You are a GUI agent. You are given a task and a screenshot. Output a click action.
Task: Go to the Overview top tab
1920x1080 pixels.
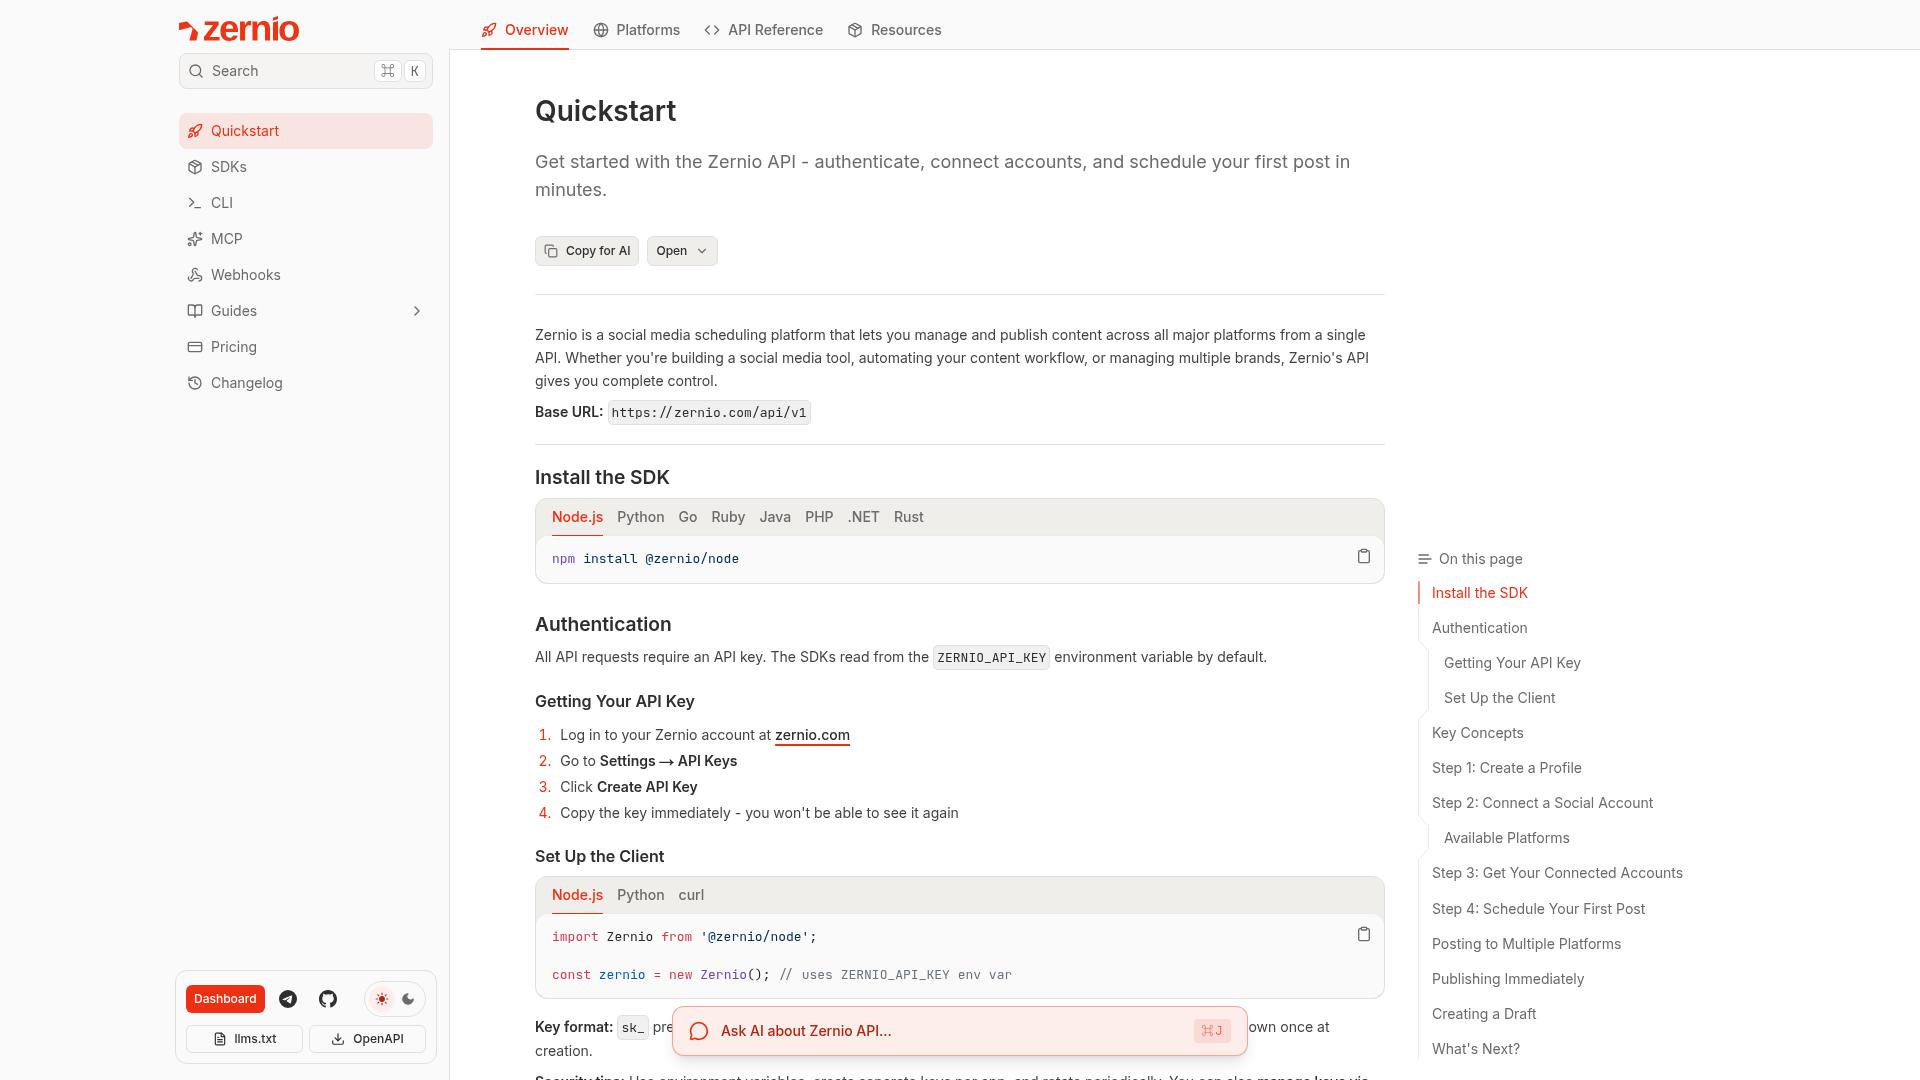pyautogui.click(x=525, y=30)
